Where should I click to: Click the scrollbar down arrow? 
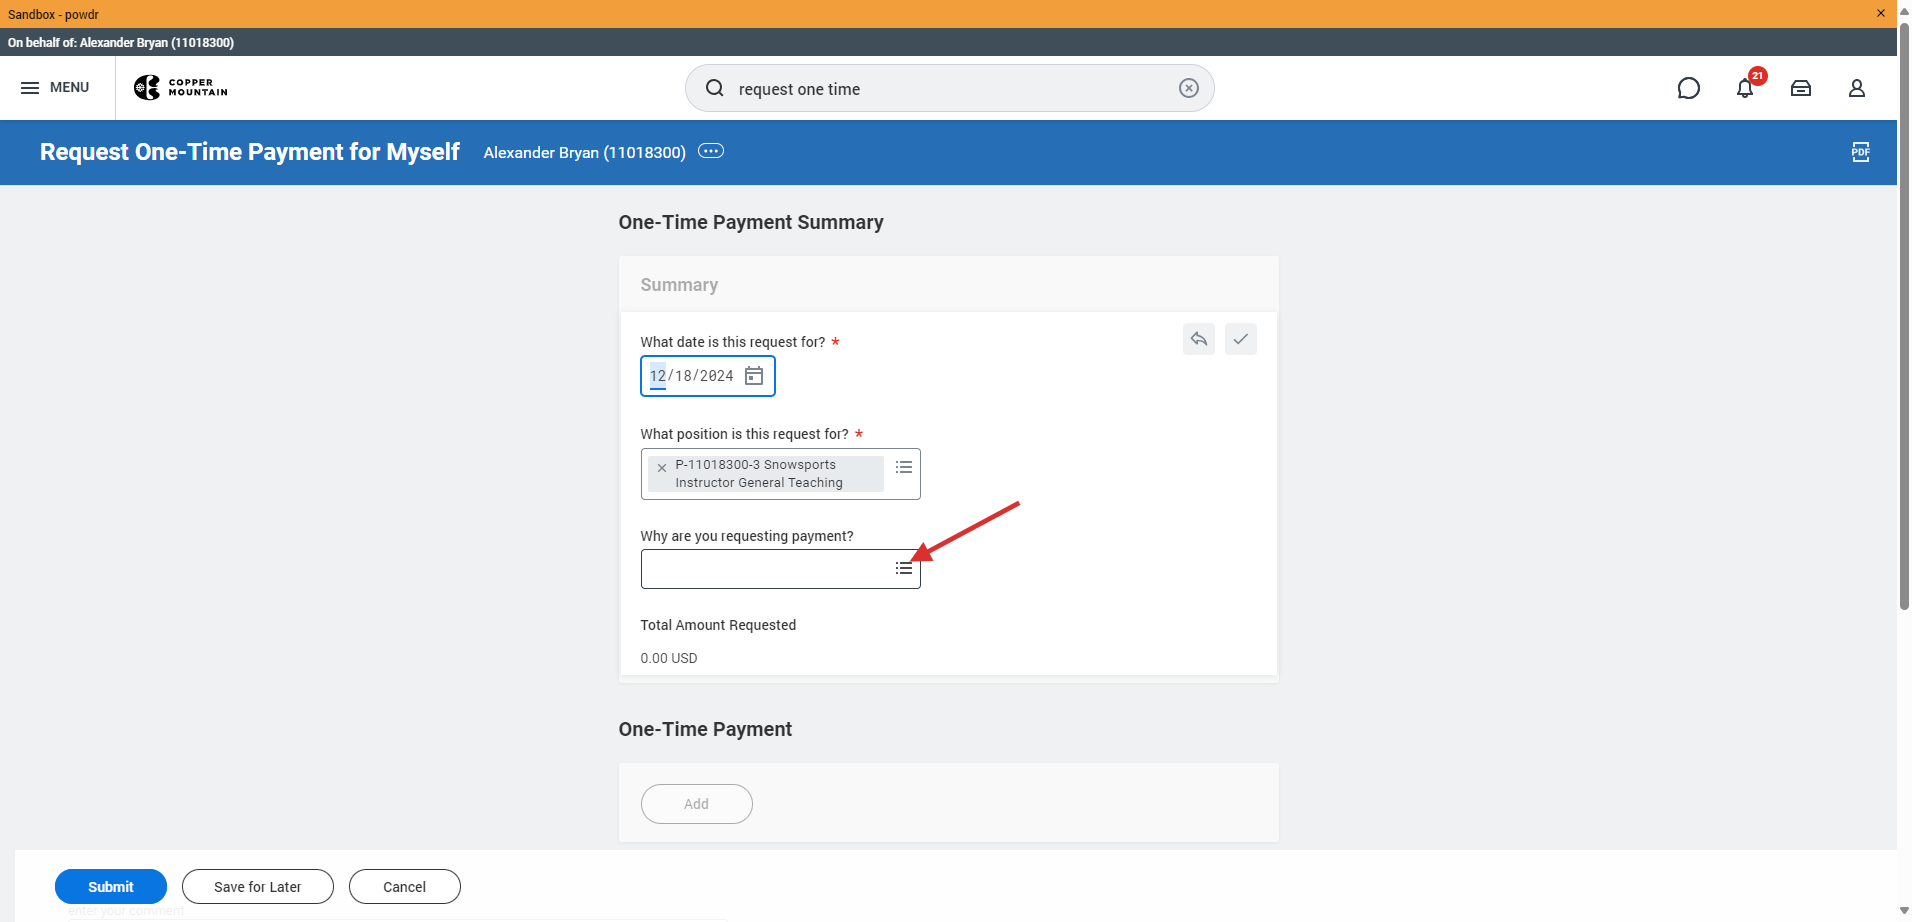coord(1904,912)
